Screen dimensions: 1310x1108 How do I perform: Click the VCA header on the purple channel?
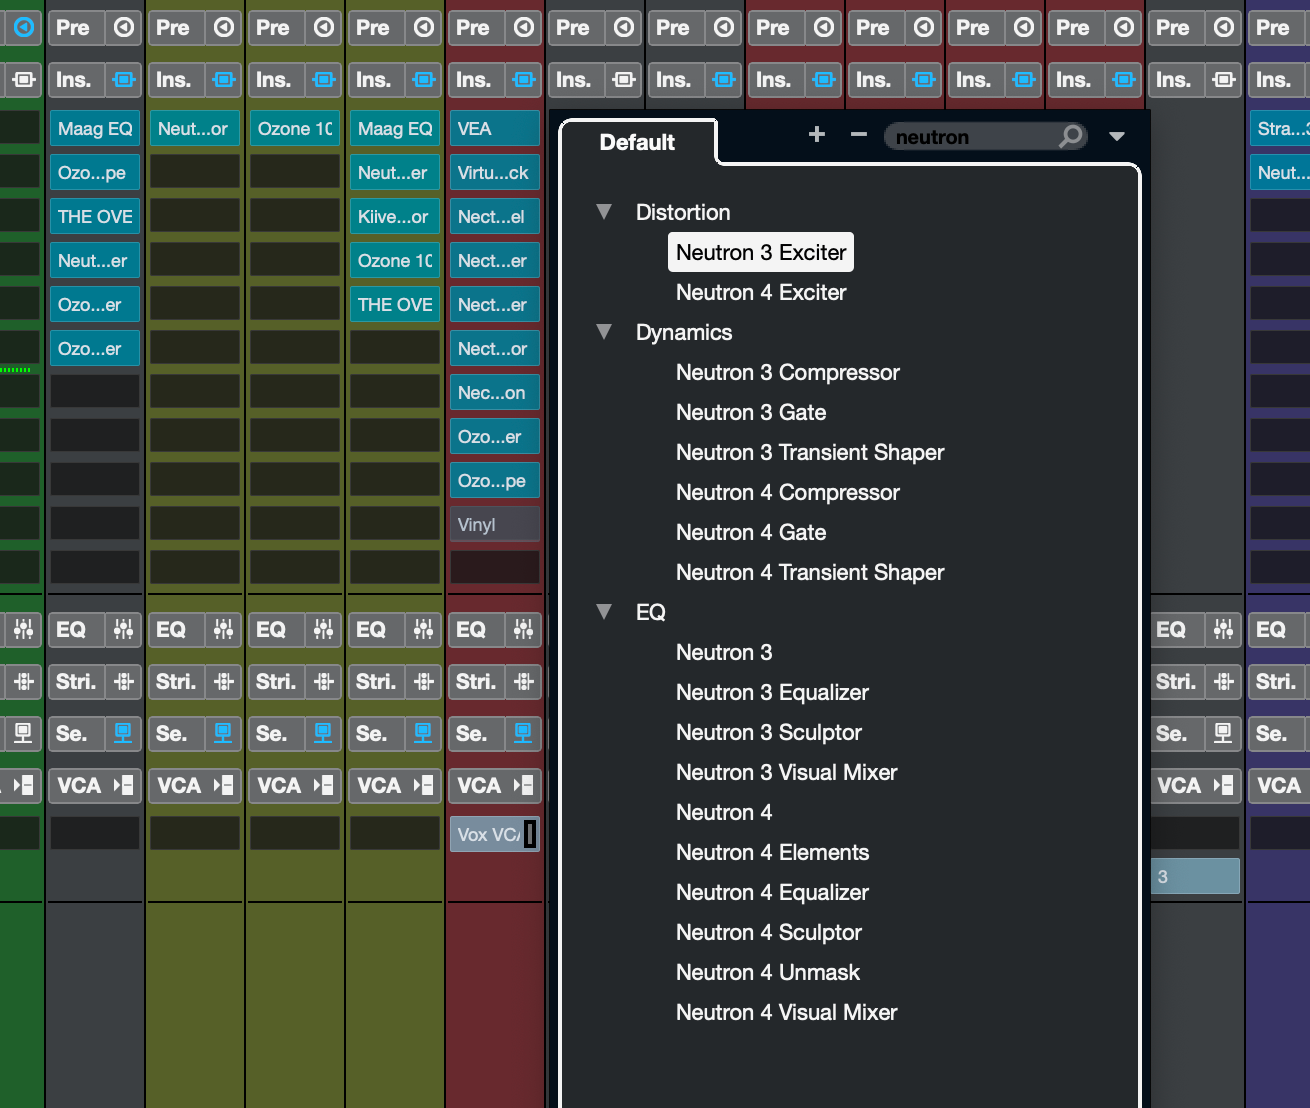(x=1278, y=785)
